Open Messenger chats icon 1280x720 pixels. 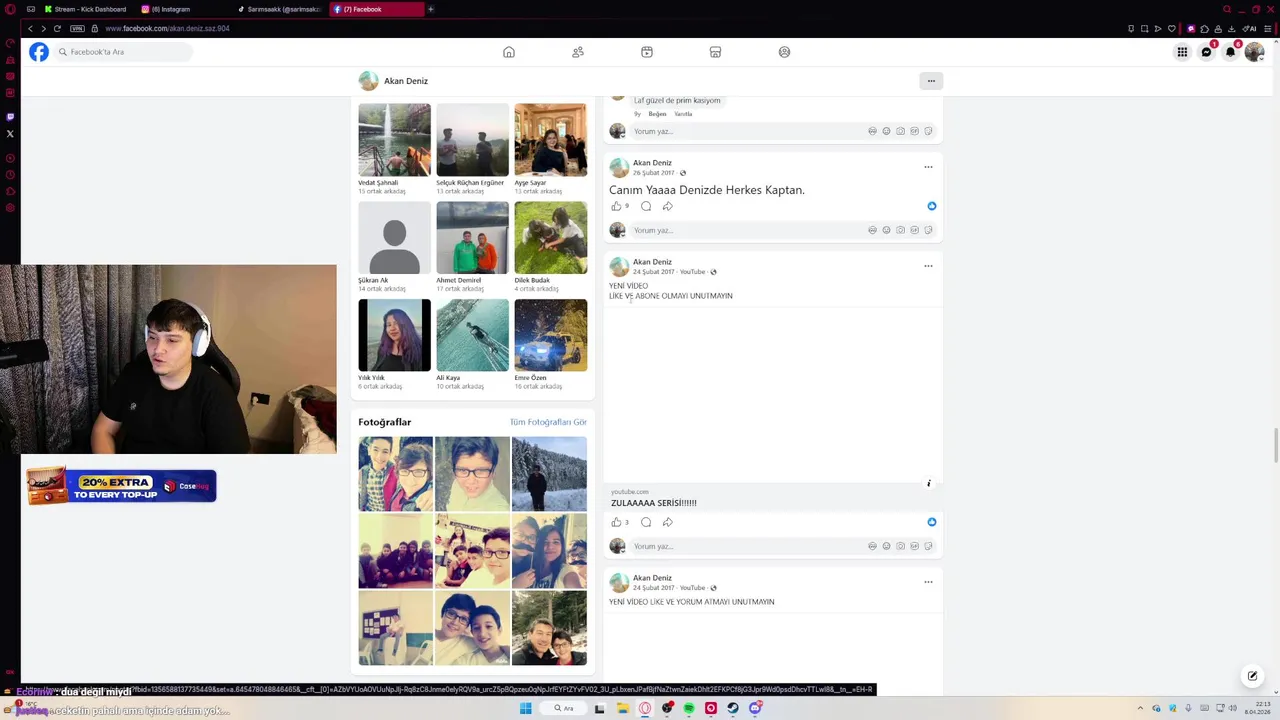[1206, 52]
